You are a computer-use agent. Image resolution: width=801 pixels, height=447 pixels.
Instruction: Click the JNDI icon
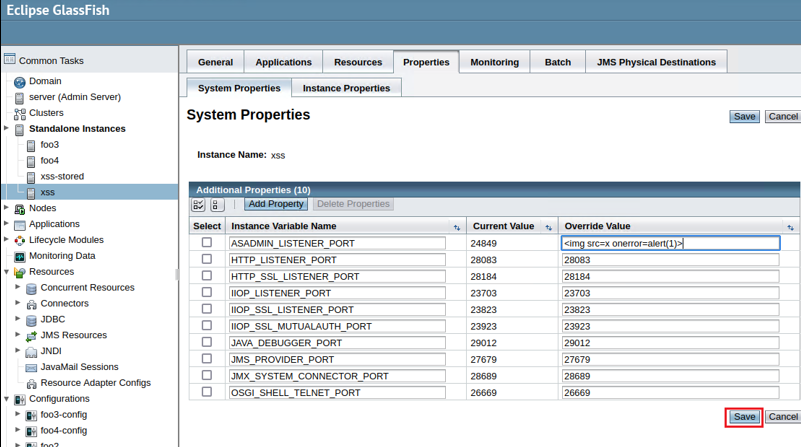(31, 351)
